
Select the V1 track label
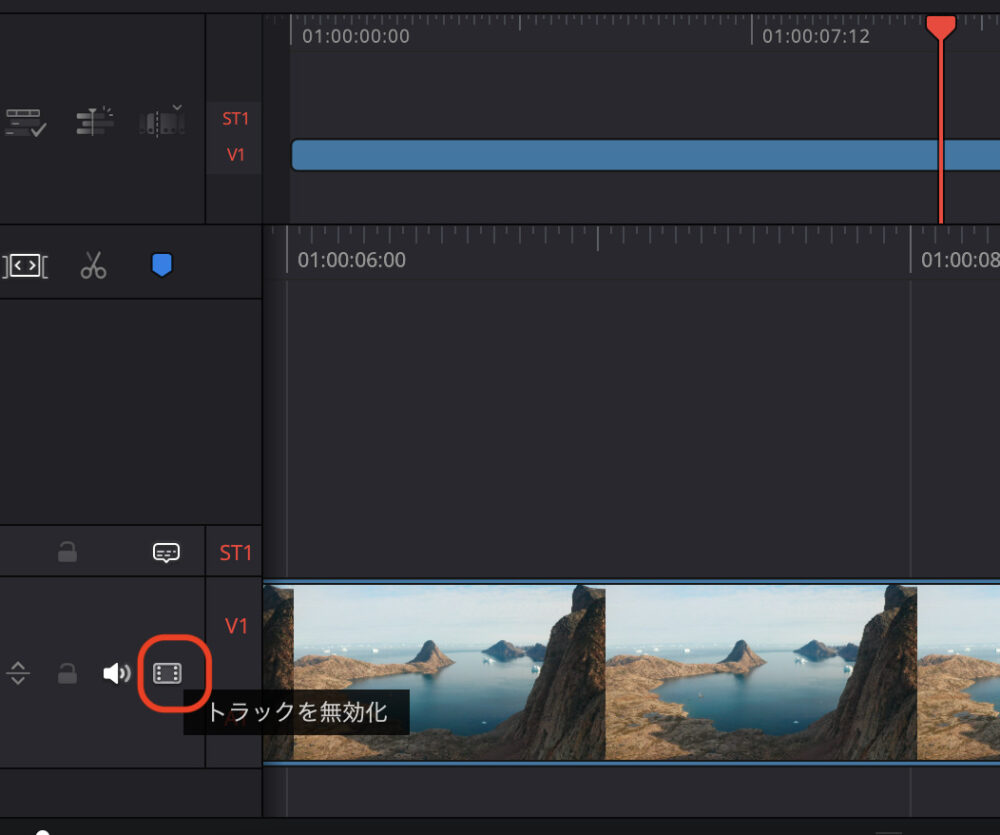tap(235, 626)
